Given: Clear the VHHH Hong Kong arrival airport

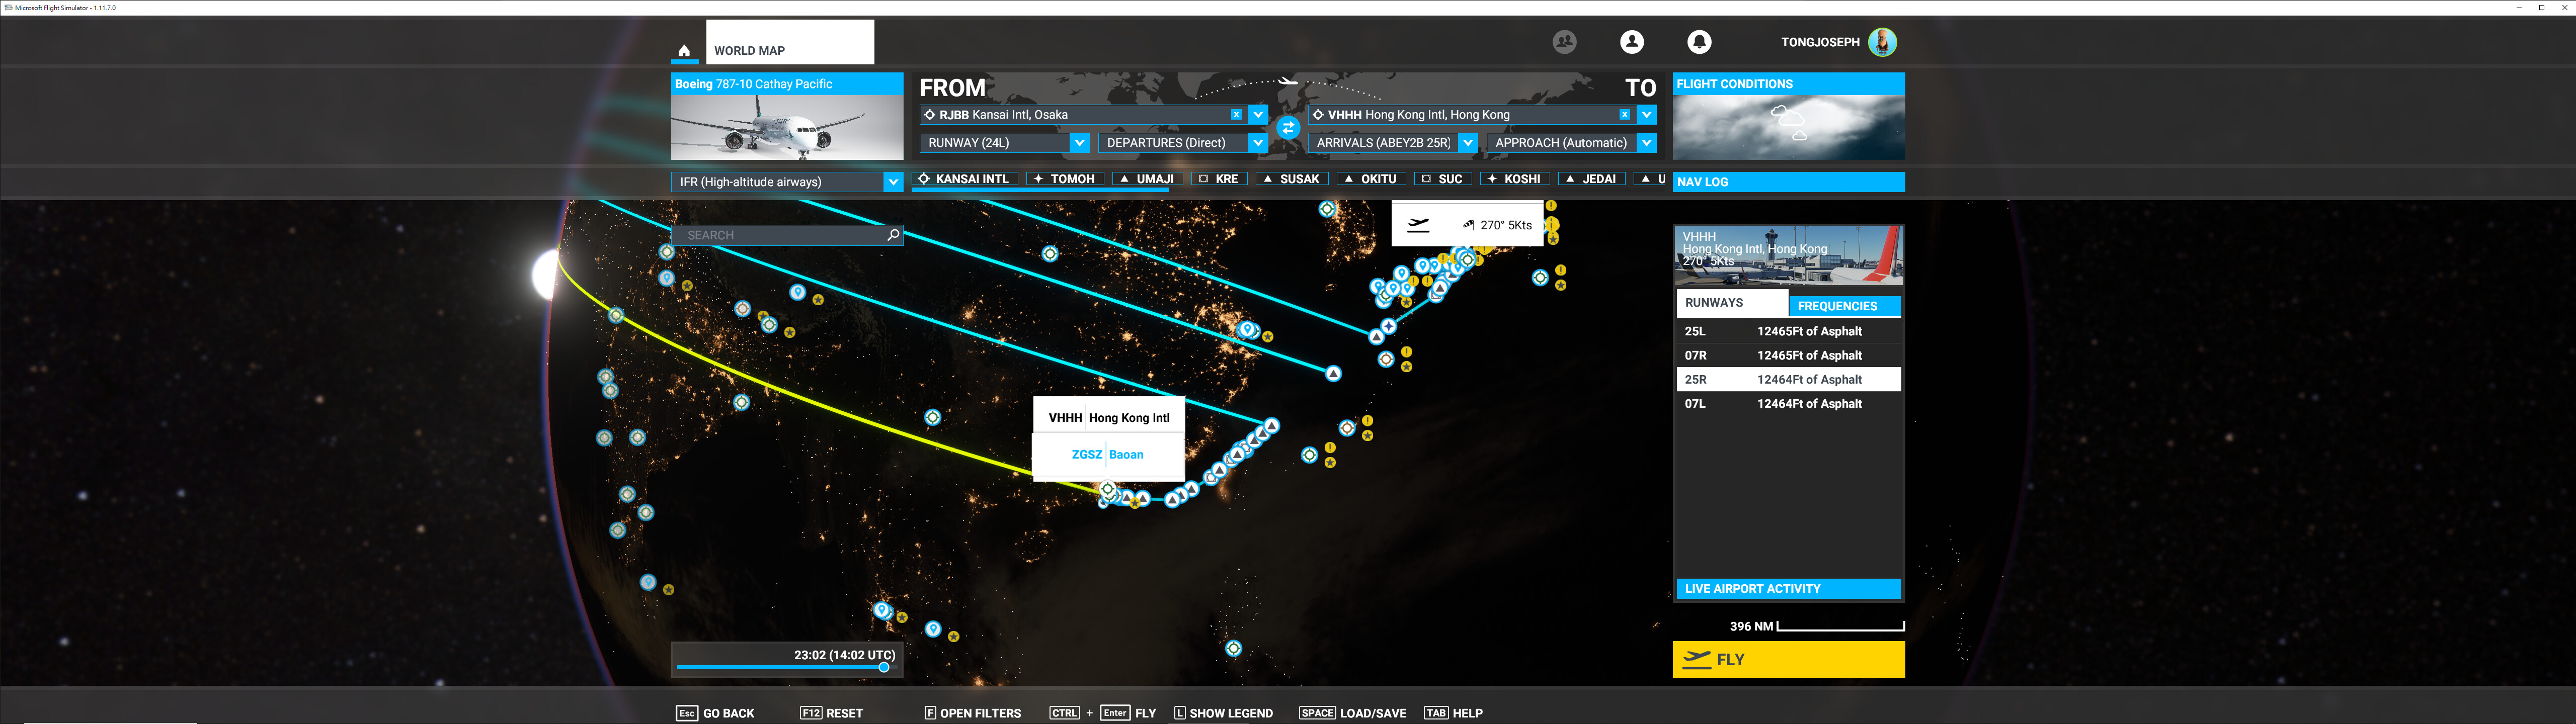Looking at the screenshot, I should [1624, 115].
